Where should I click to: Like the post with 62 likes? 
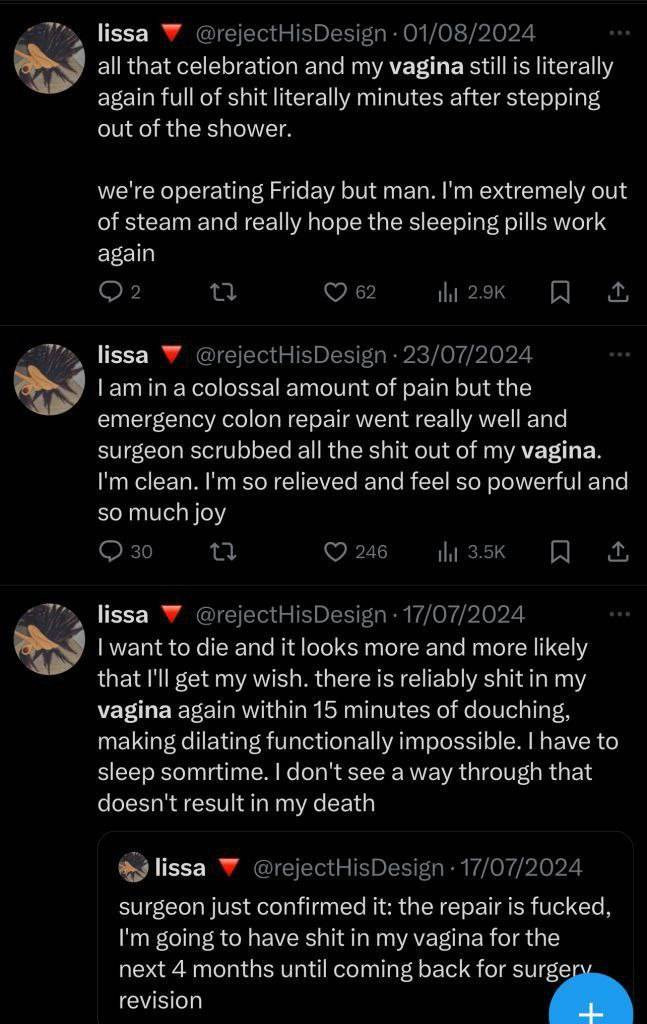(336, 292)
